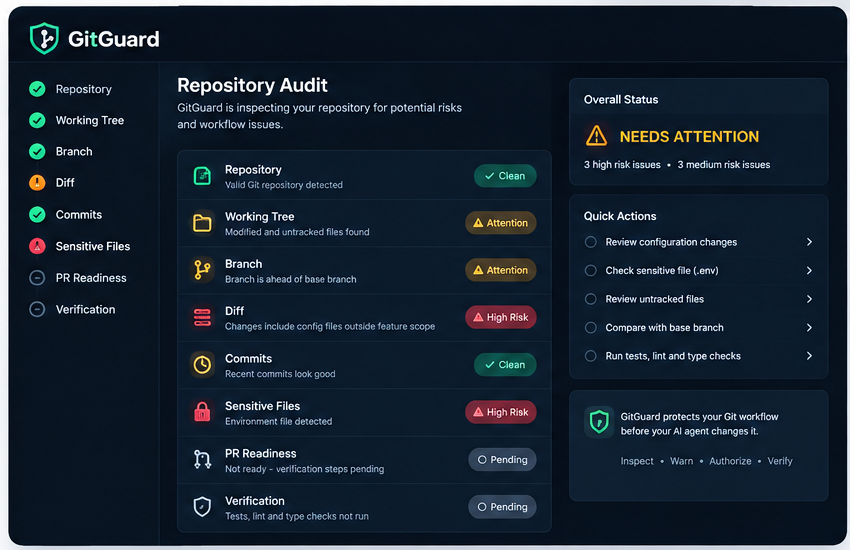The image size is (850, 550).
Task: Click the Attention badge in the Working Tree row
Action: tap(501, 223)
